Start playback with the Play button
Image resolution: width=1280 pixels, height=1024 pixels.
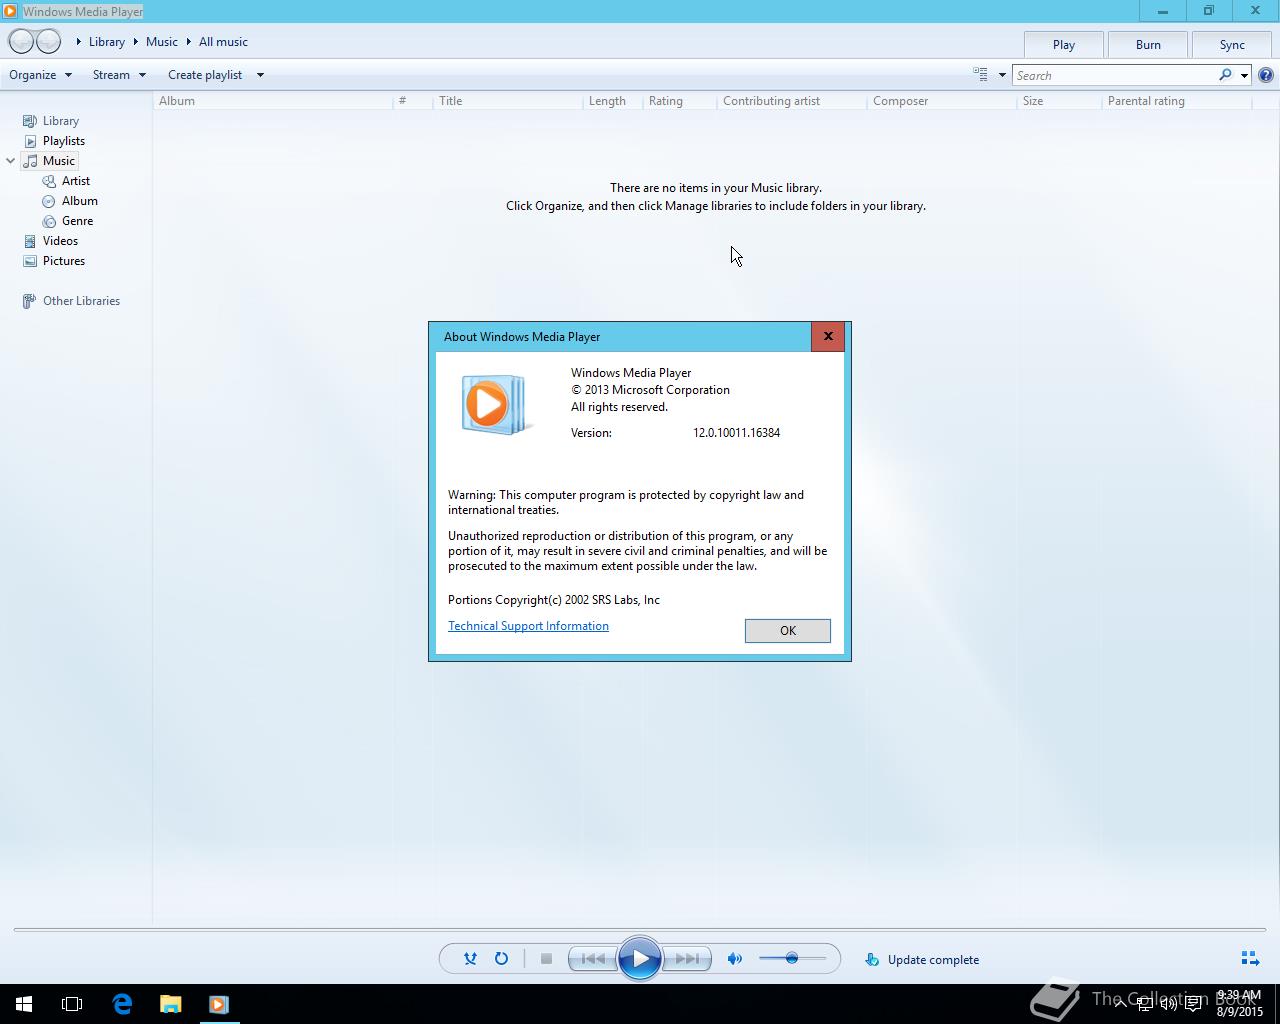640,959
